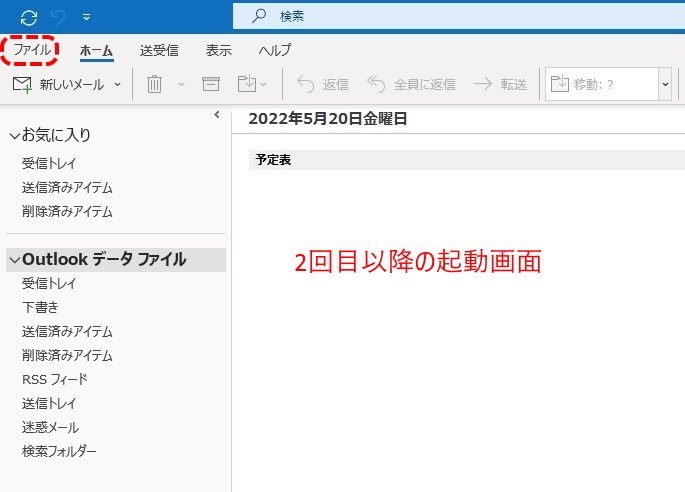Open the RSS フィード folder
The width and height of the screenshot is (685, 492).
tap(55, 379)
